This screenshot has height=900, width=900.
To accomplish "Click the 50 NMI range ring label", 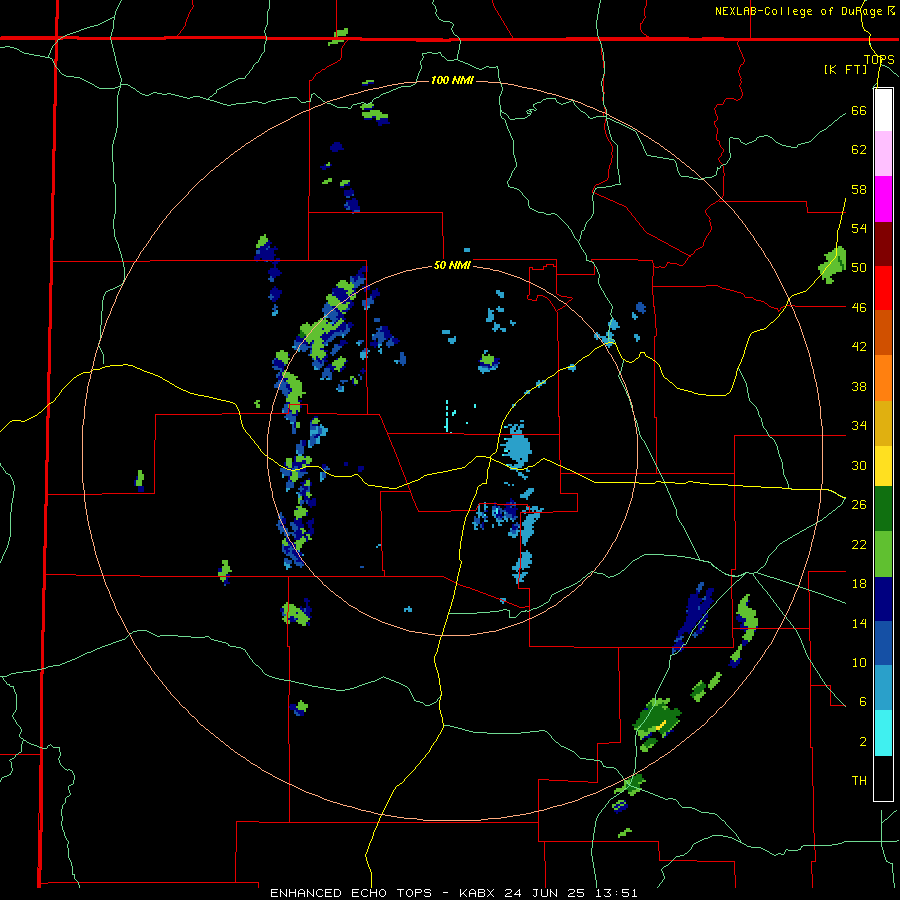I will pos(452,265).
